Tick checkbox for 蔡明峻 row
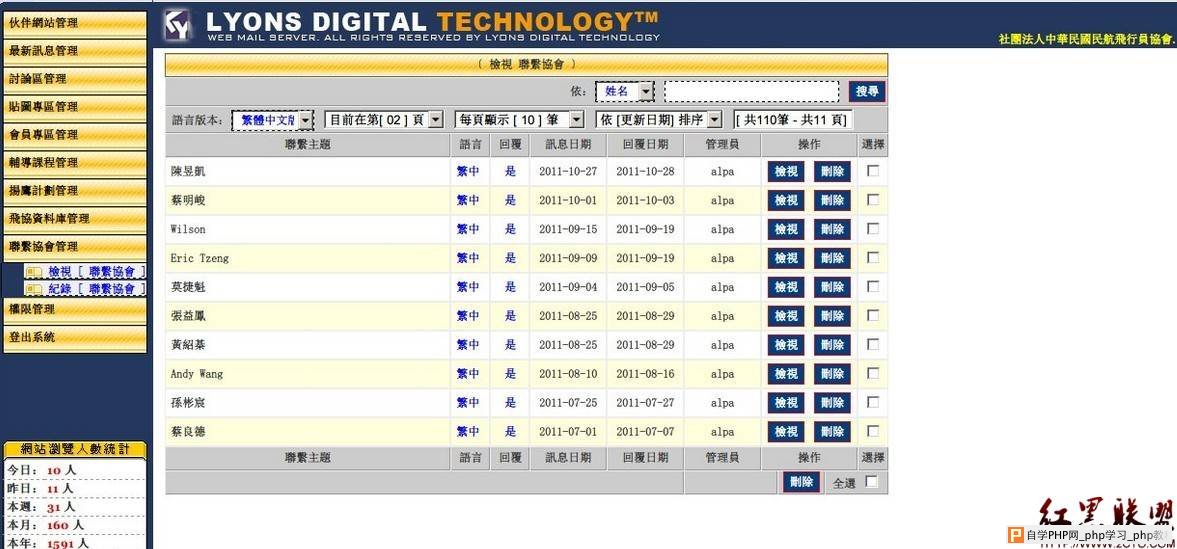 tap(872, 200)
